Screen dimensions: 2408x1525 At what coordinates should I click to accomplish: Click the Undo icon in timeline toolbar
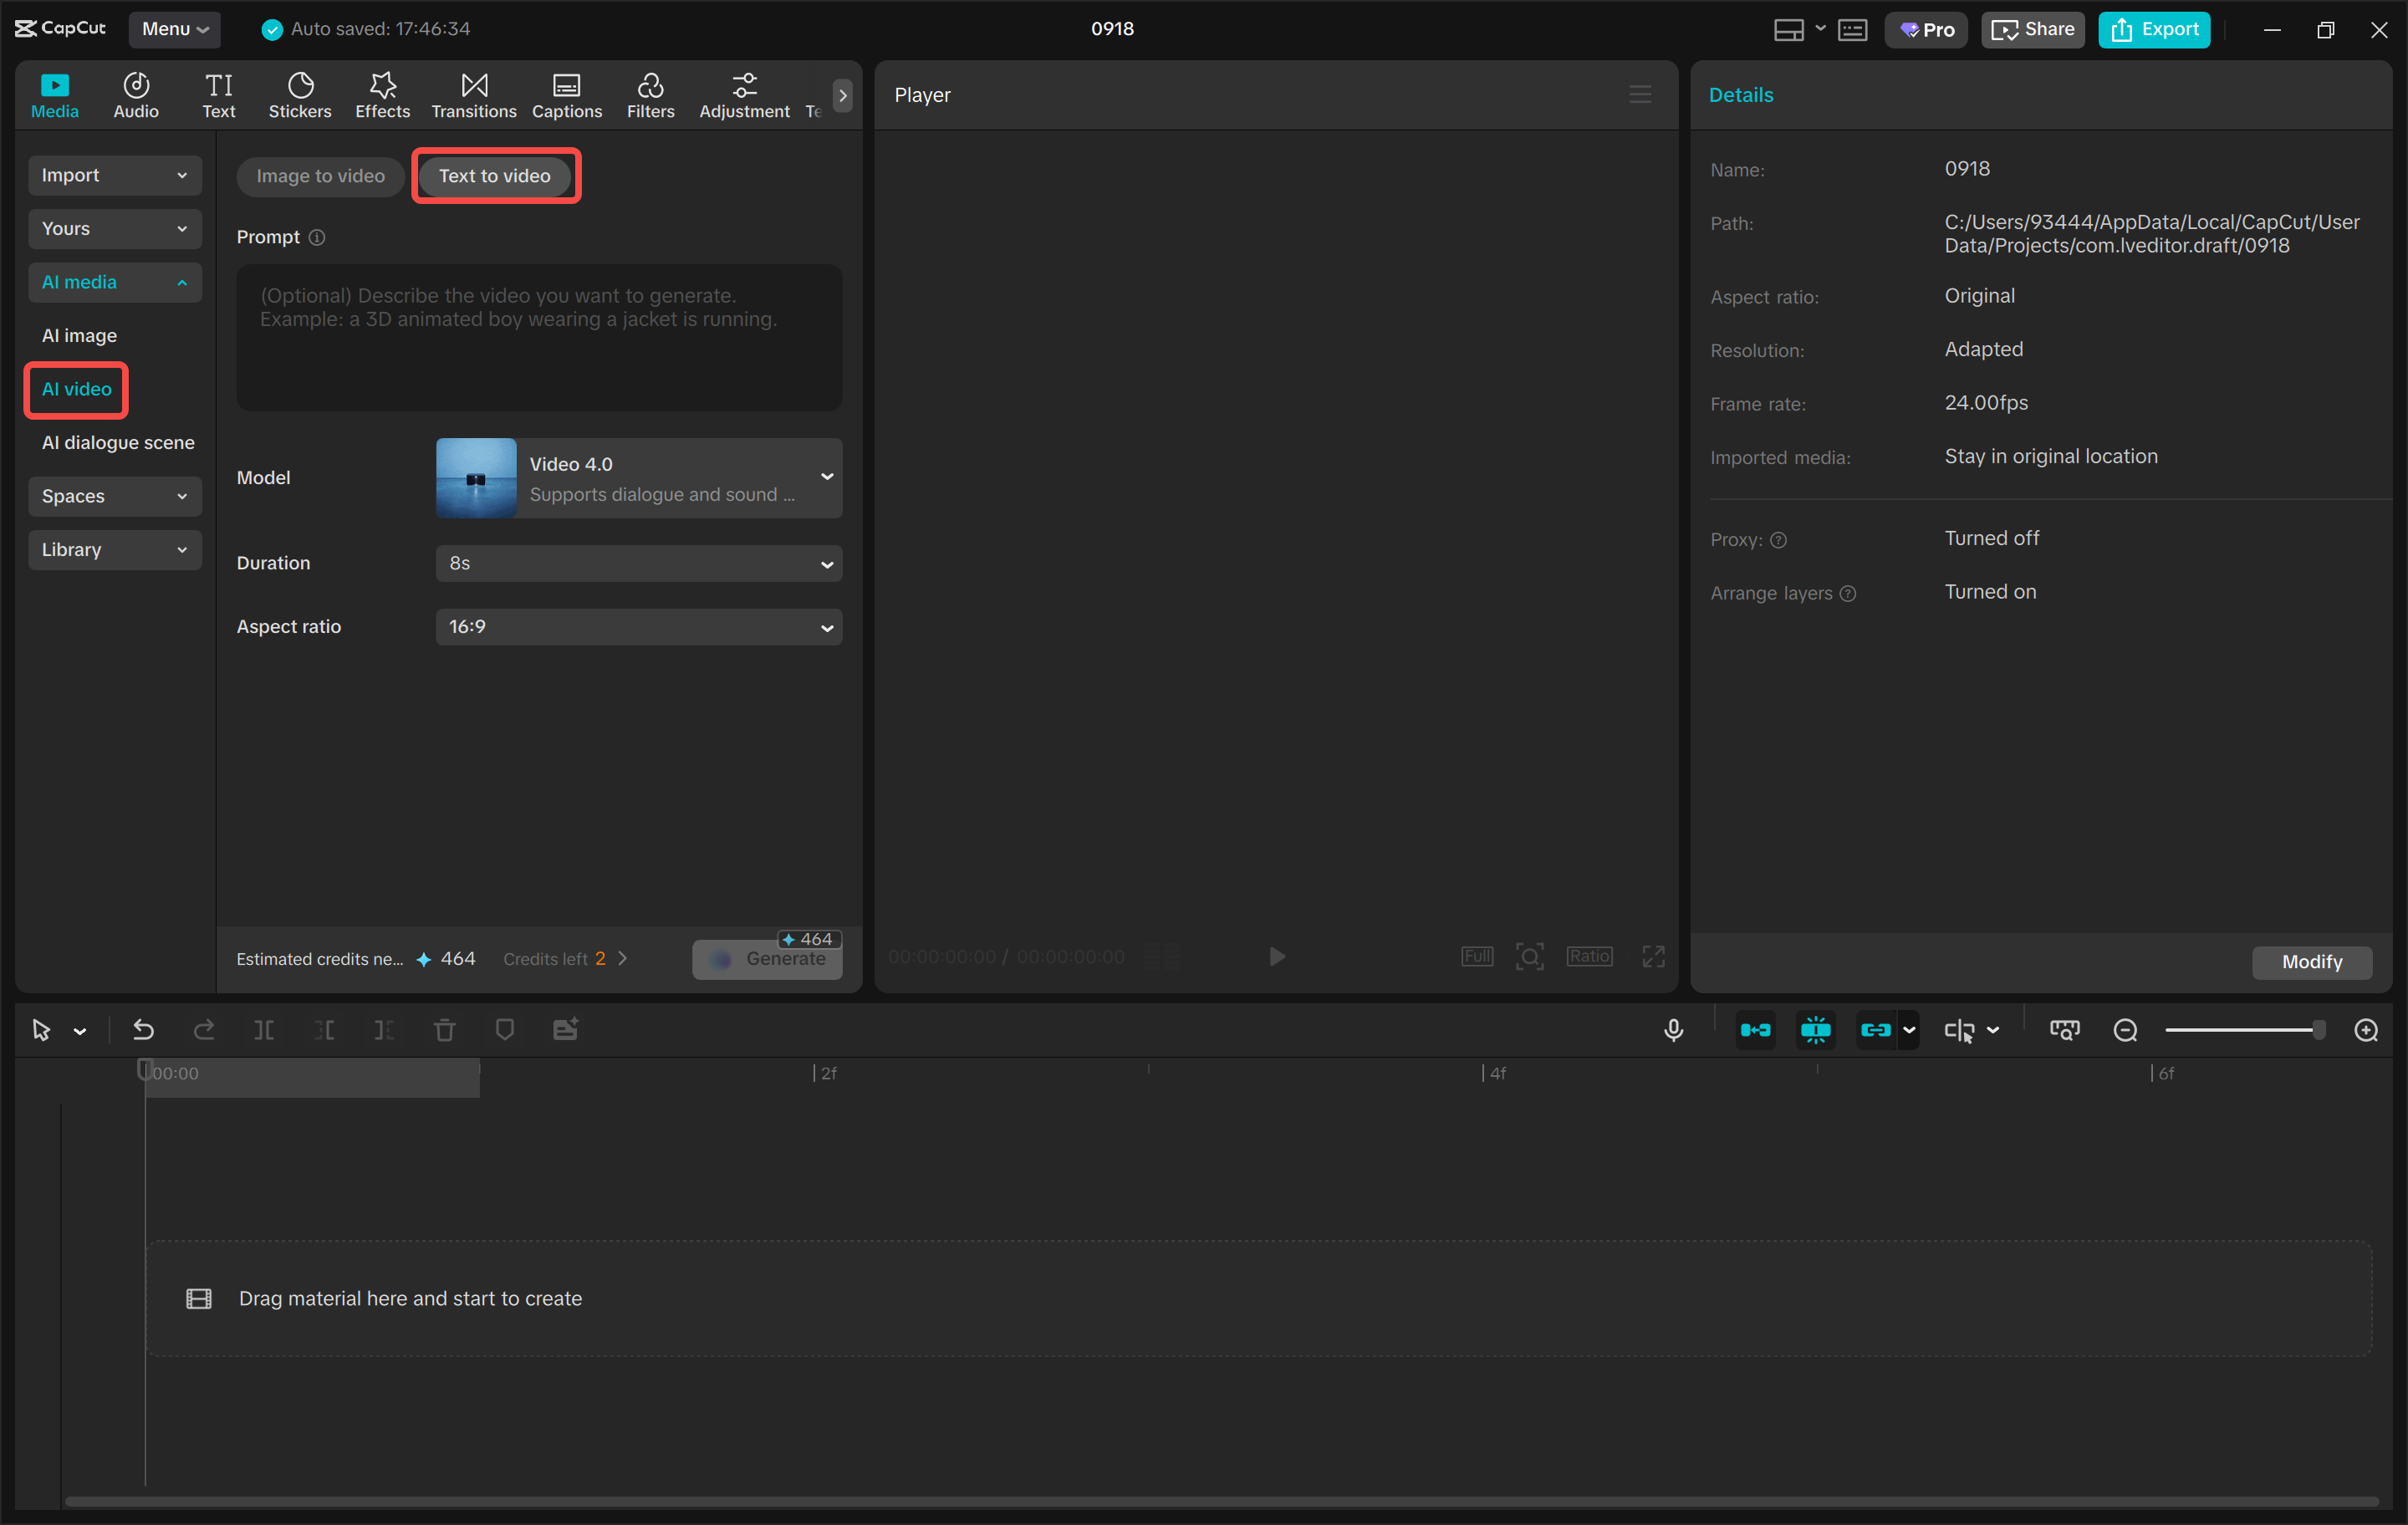(143, 1029)
